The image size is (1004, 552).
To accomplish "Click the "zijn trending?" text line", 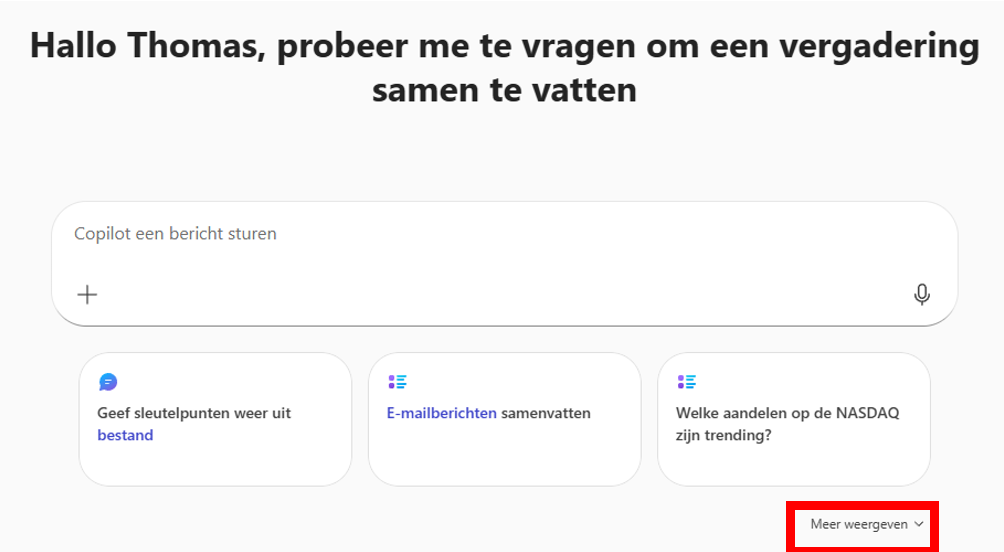I will click(720, 435).
